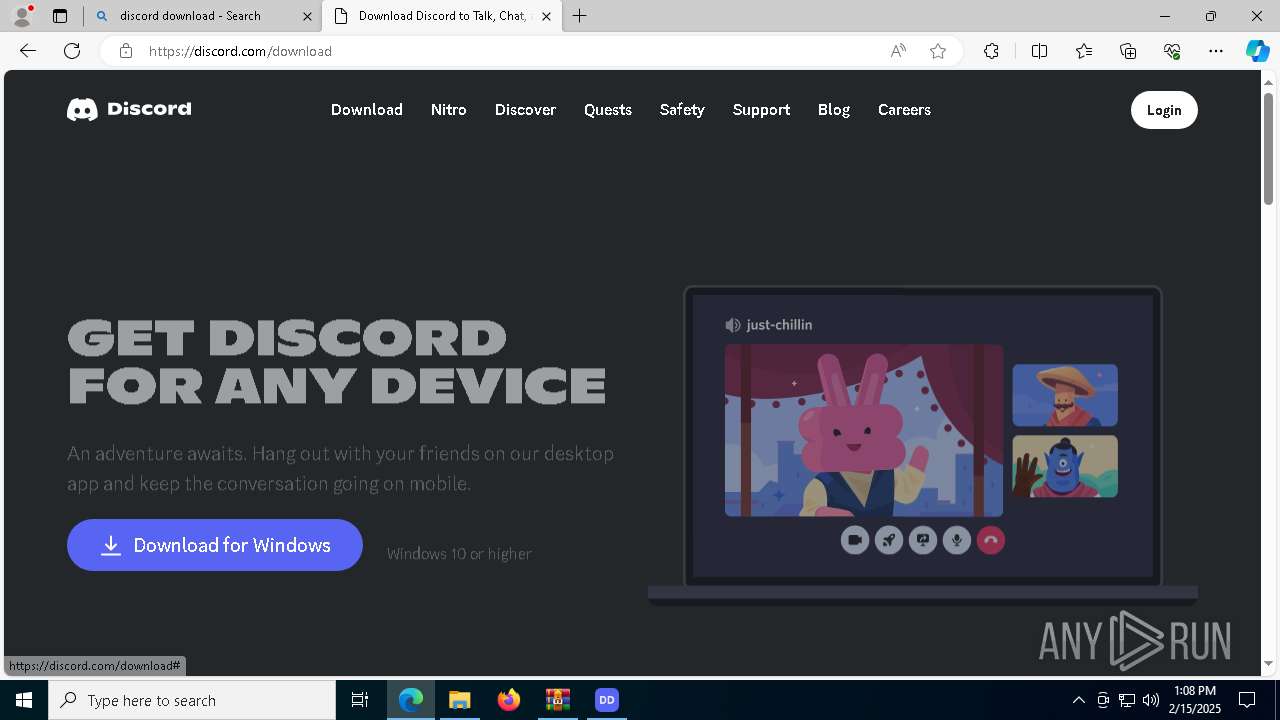1280x720 pixels.
Task: Open a new browser tab
Action: pos(580,16)
